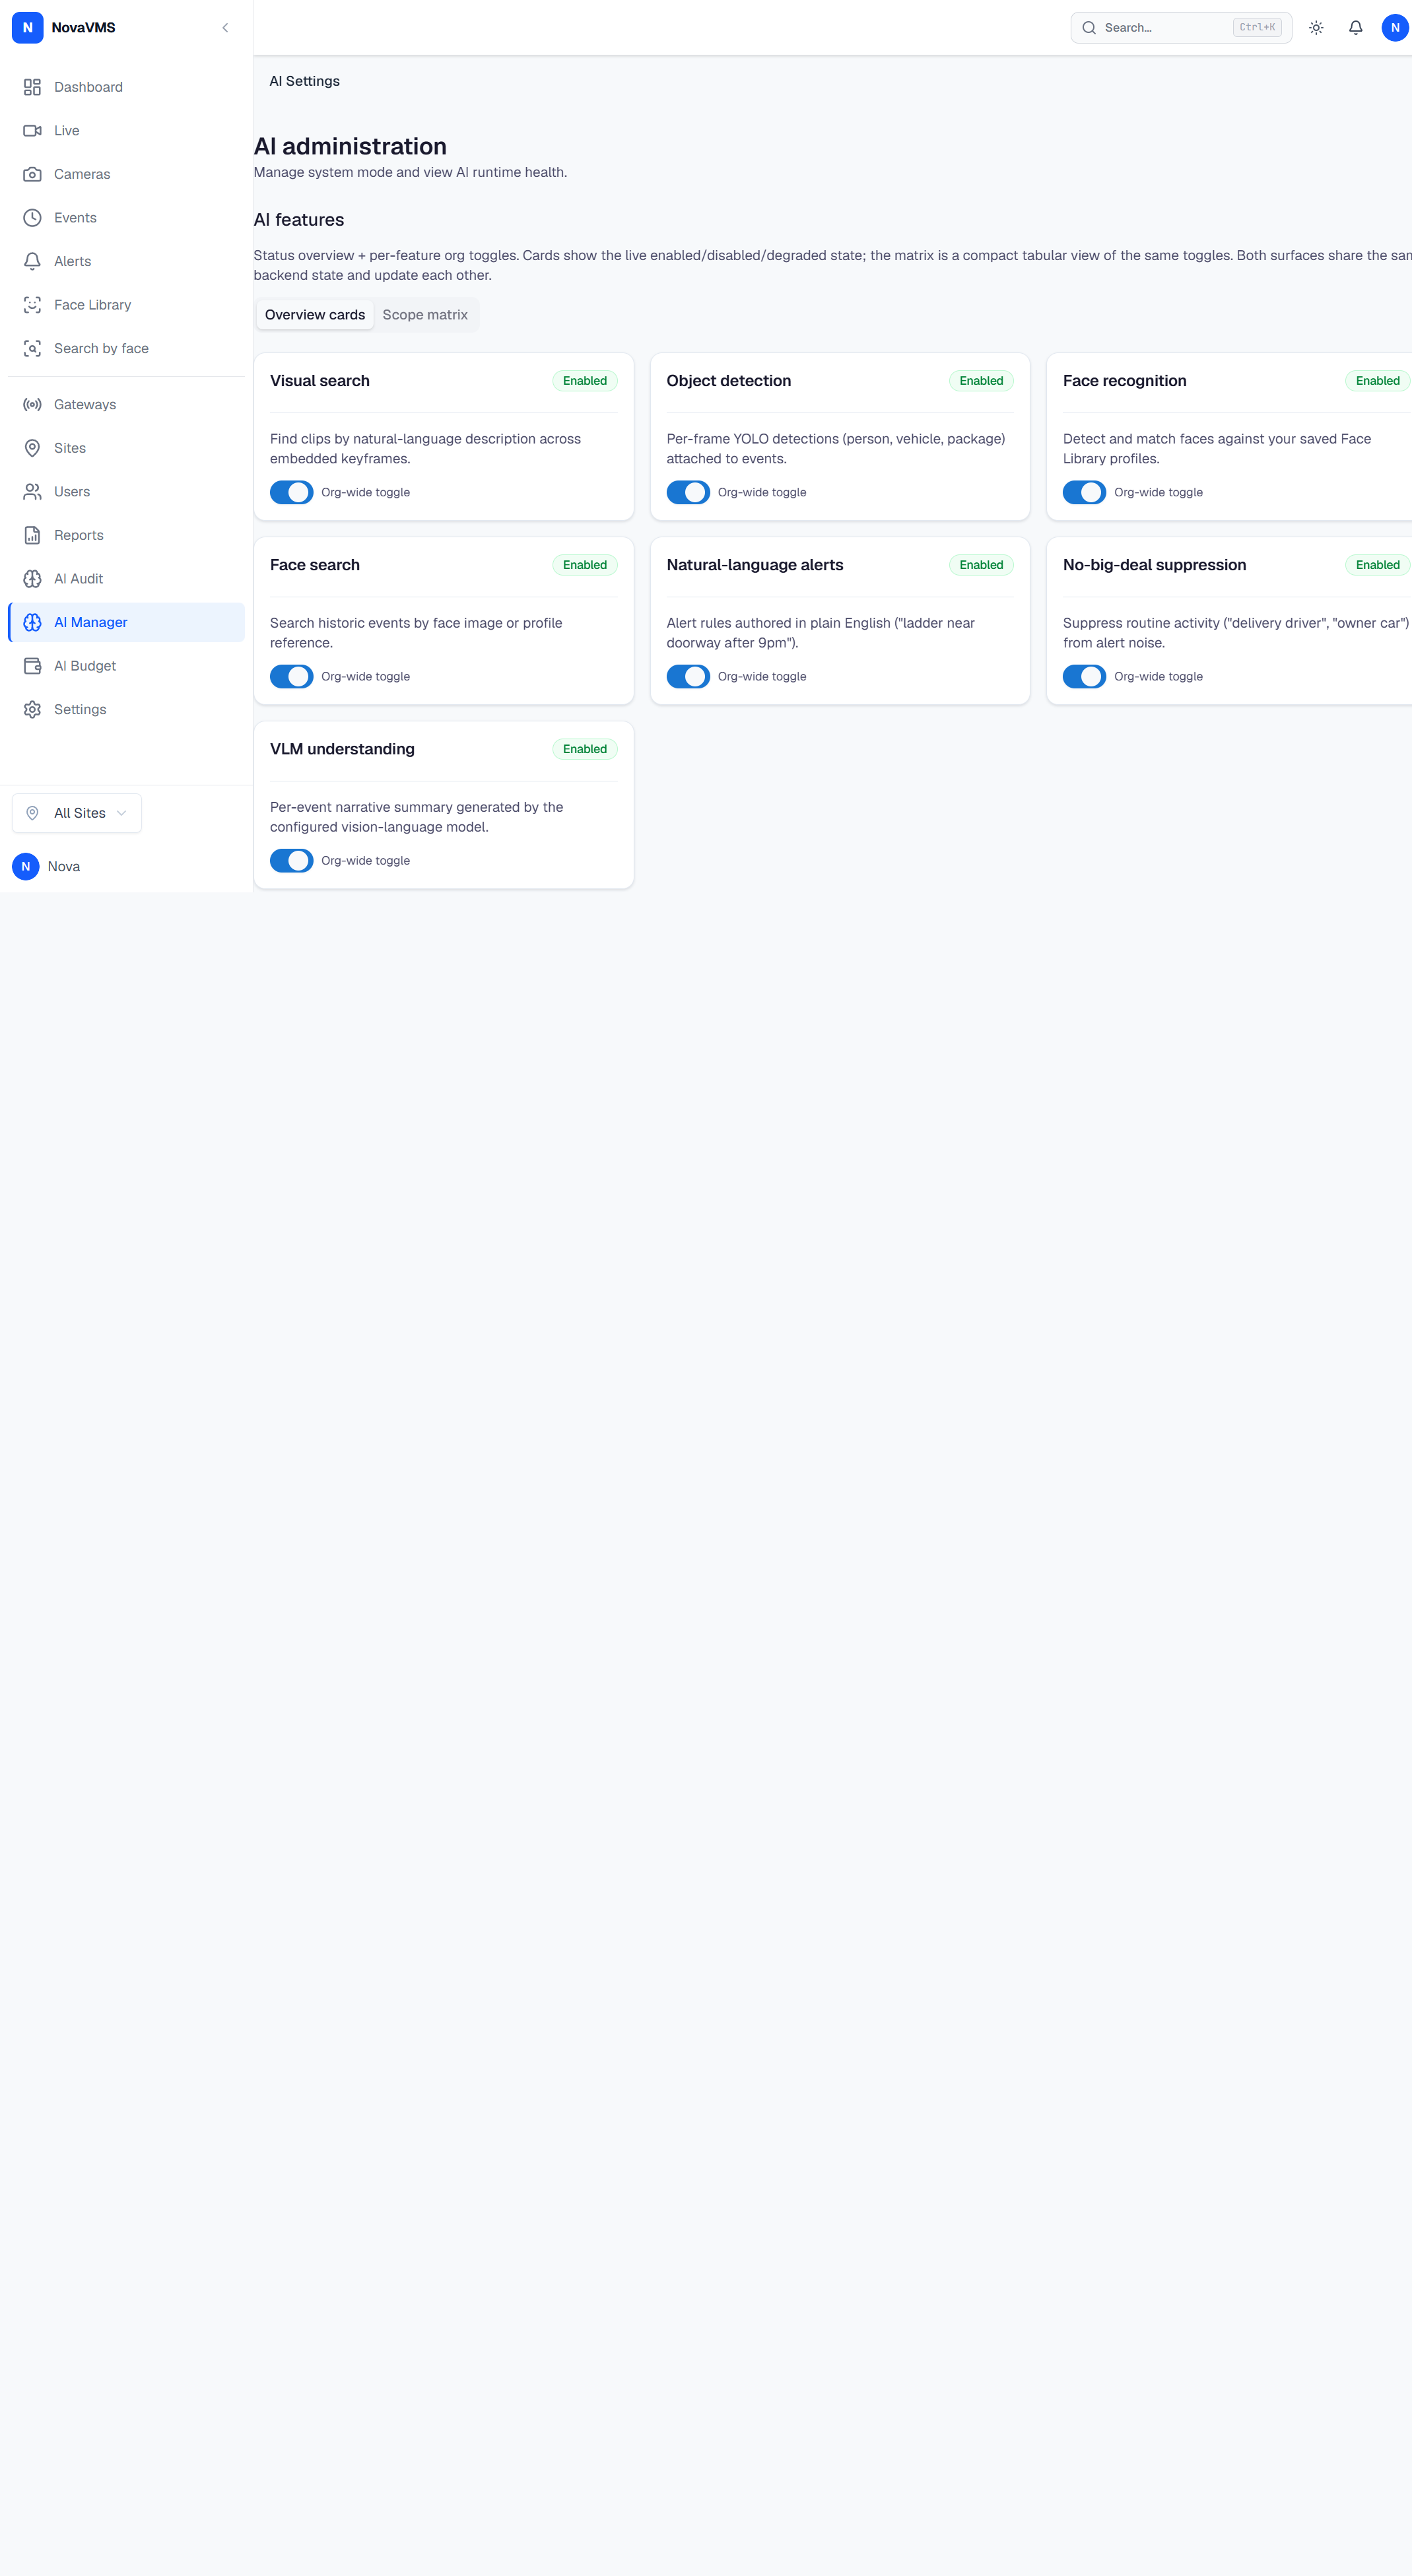1412x2576 pixels.
Task: Open Face Library page
Action: (126, 305)
